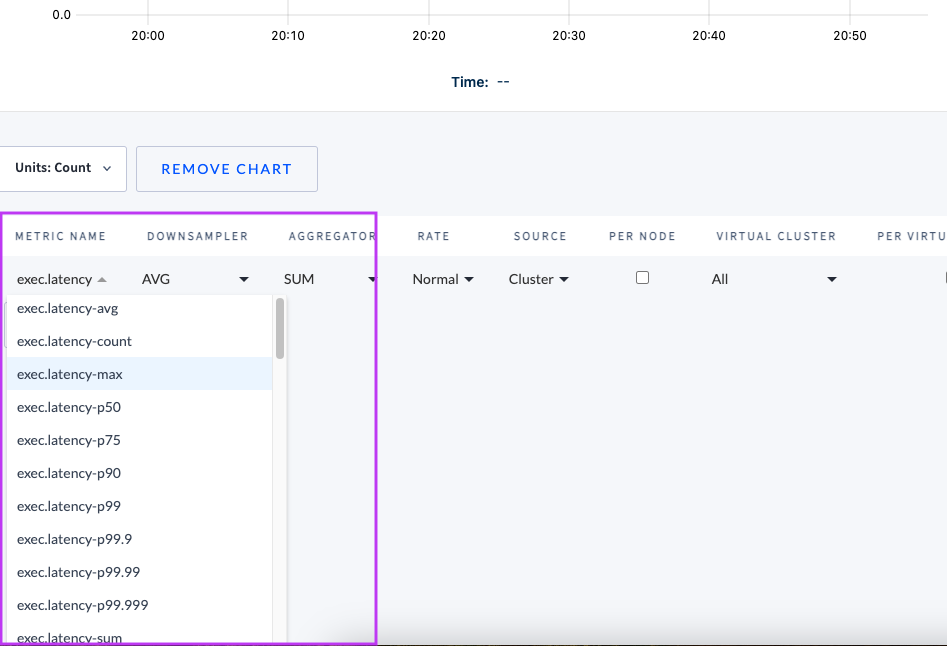Click the Metric Name column header
Screen dimensions: 947x646
click(x=60, y=236)
